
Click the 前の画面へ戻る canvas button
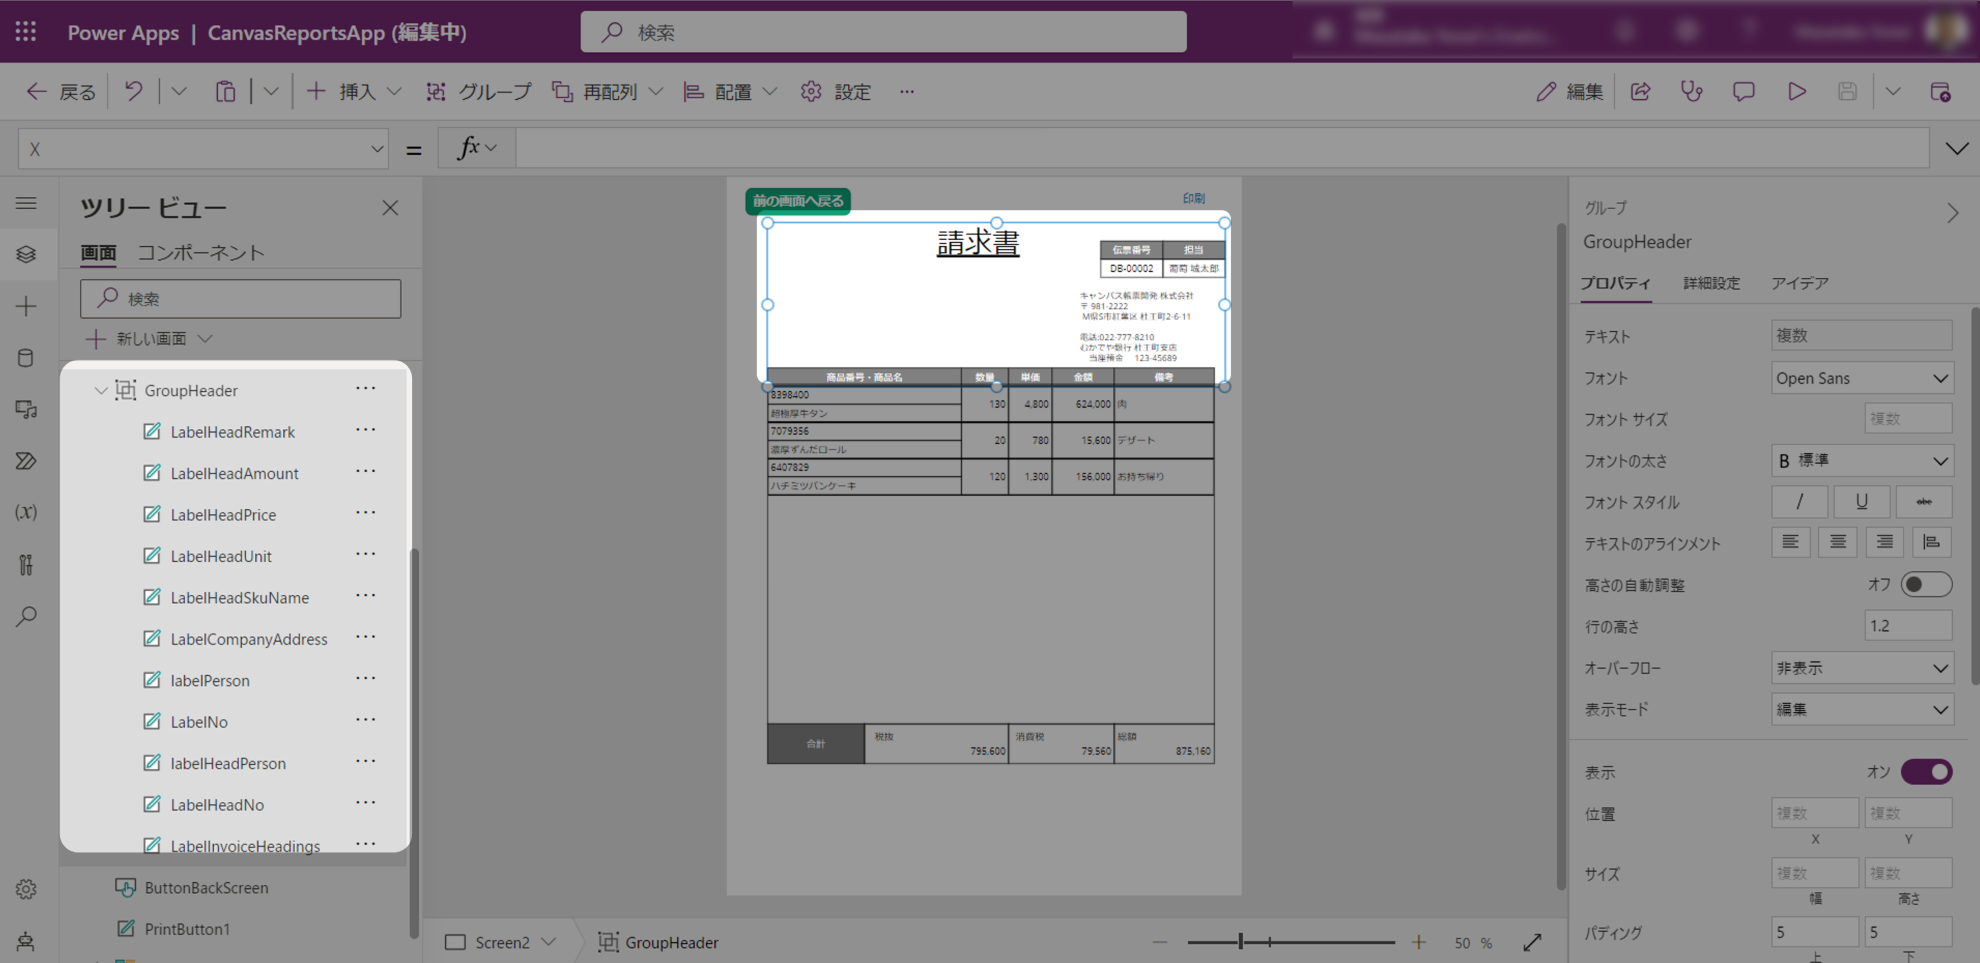click(x=798, y=201)
